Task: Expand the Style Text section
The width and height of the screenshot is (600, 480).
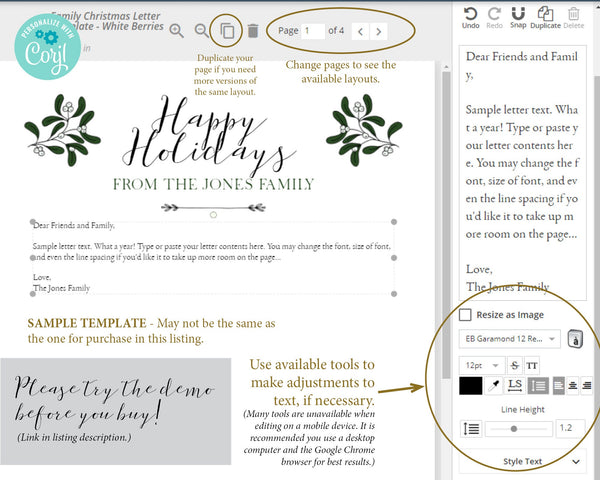Action: click(x=520, y=462)
